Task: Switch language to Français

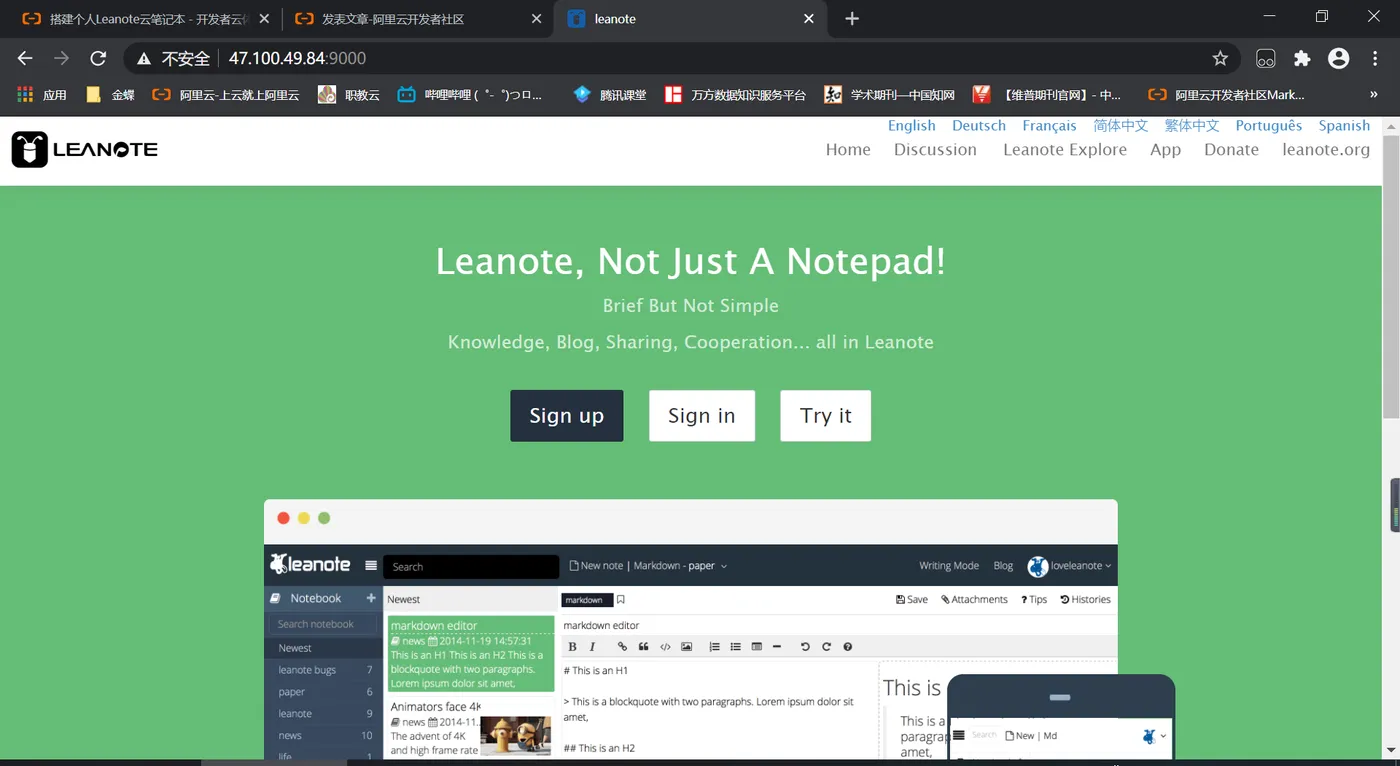Action: (1049, 126)
